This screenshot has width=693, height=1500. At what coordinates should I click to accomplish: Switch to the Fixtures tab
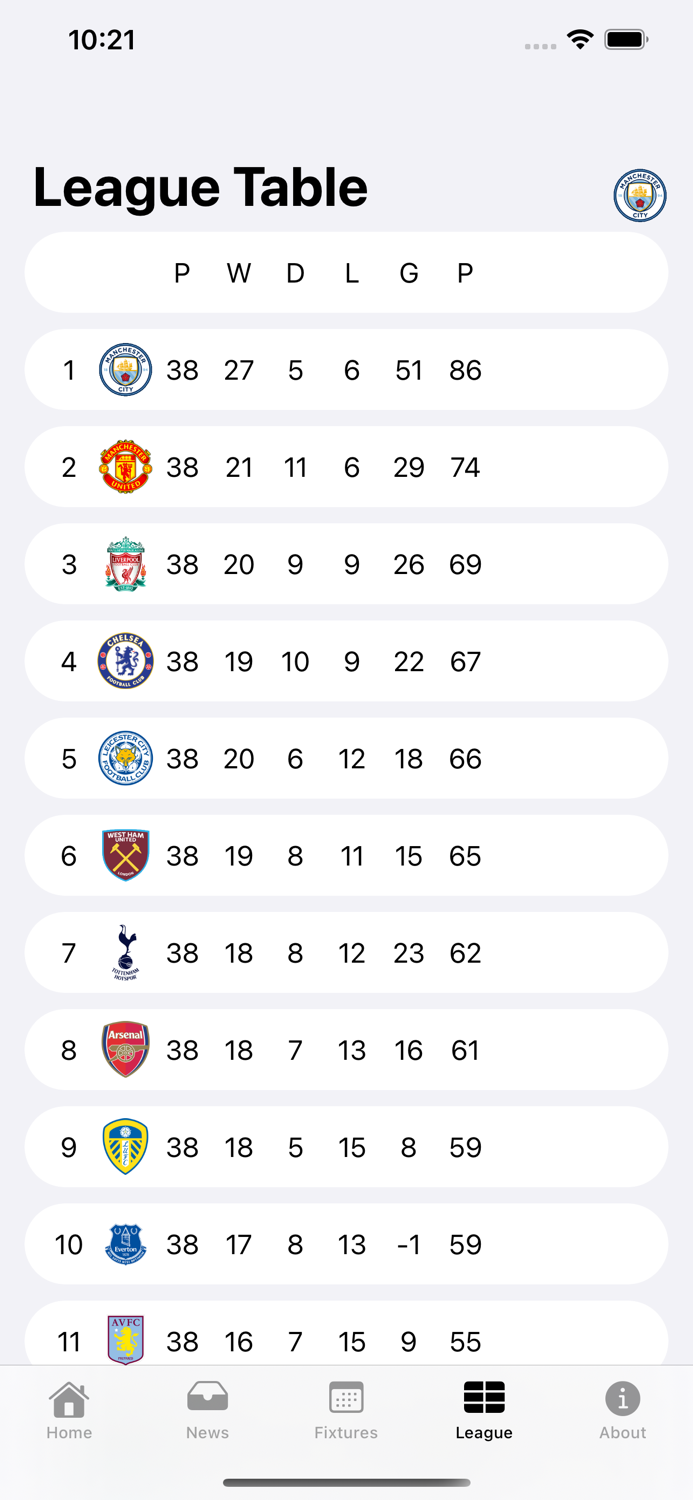(x=345, y=1410)
